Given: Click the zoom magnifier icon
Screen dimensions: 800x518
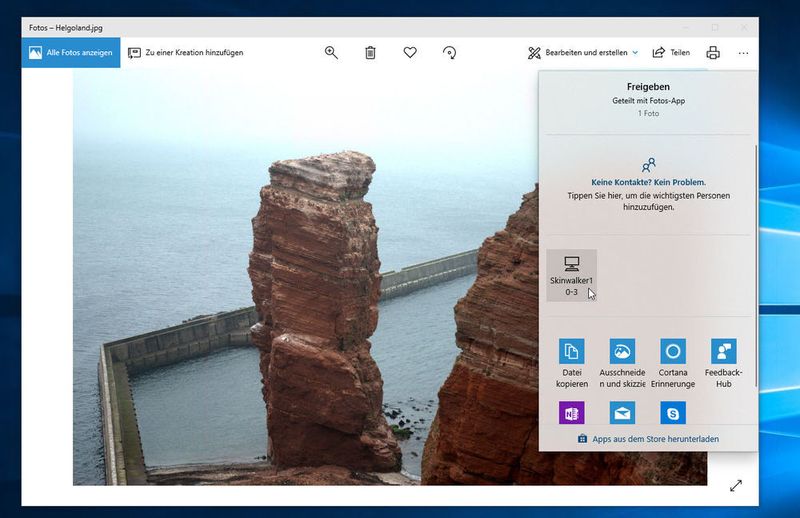Looking at the screenshot, I should [331, 53].
